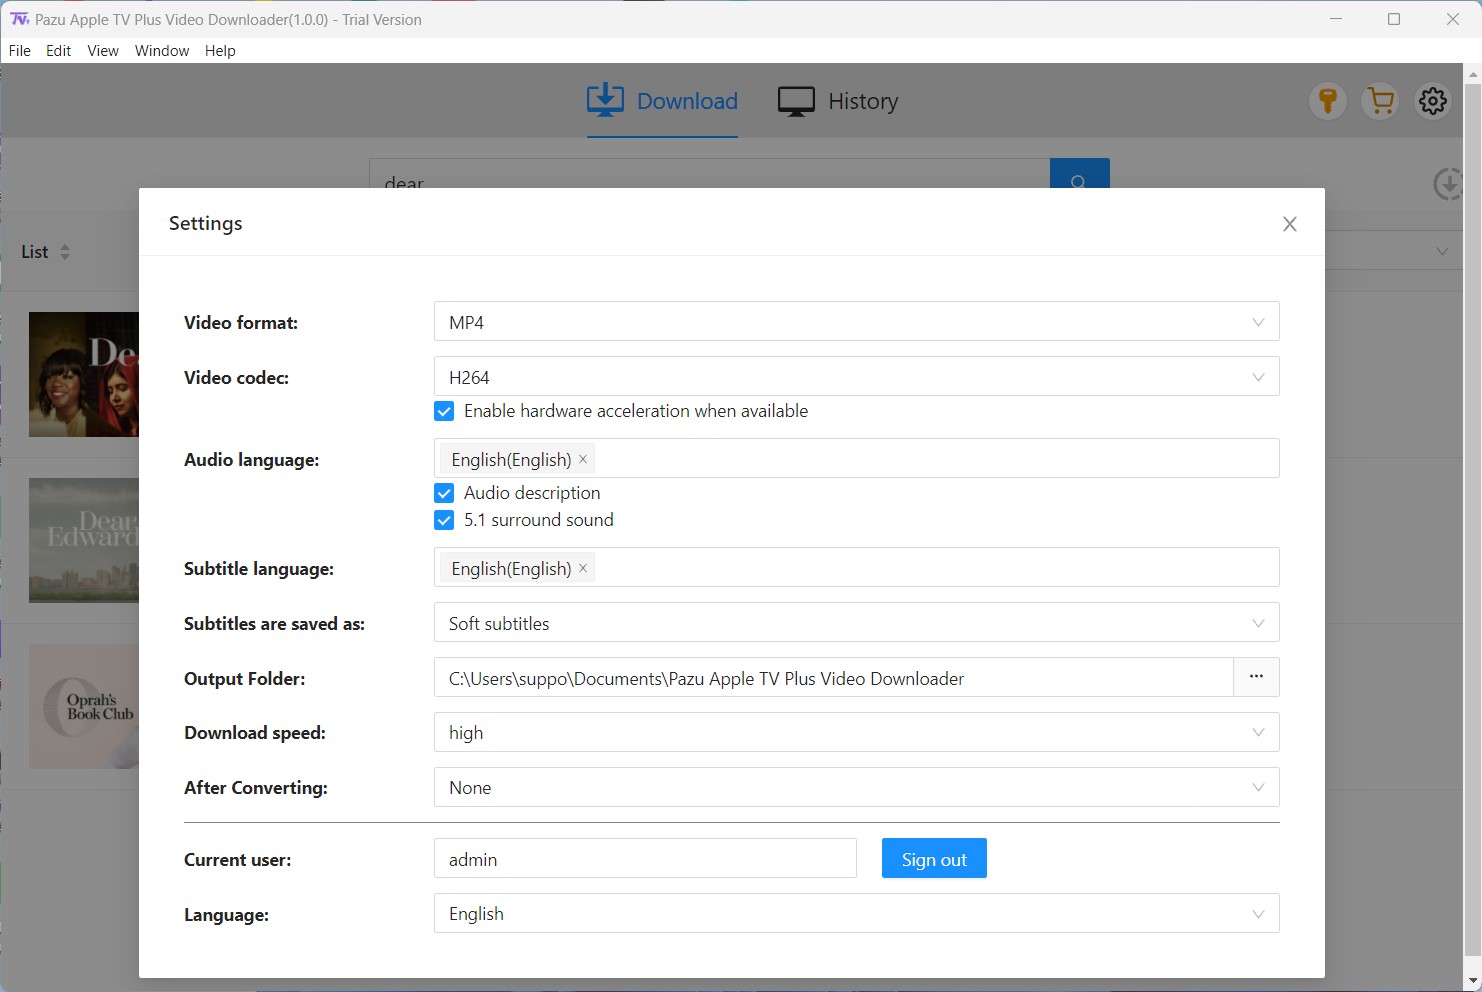
Task: Click the Audio language selection field
Action: pos(856,458)
